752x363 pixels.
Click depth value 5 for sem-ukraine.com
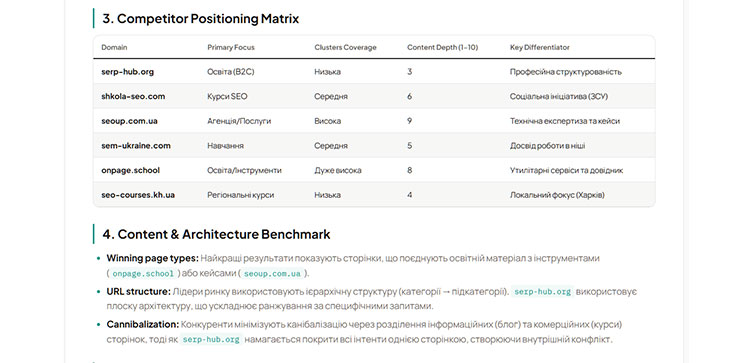[409, 146]
